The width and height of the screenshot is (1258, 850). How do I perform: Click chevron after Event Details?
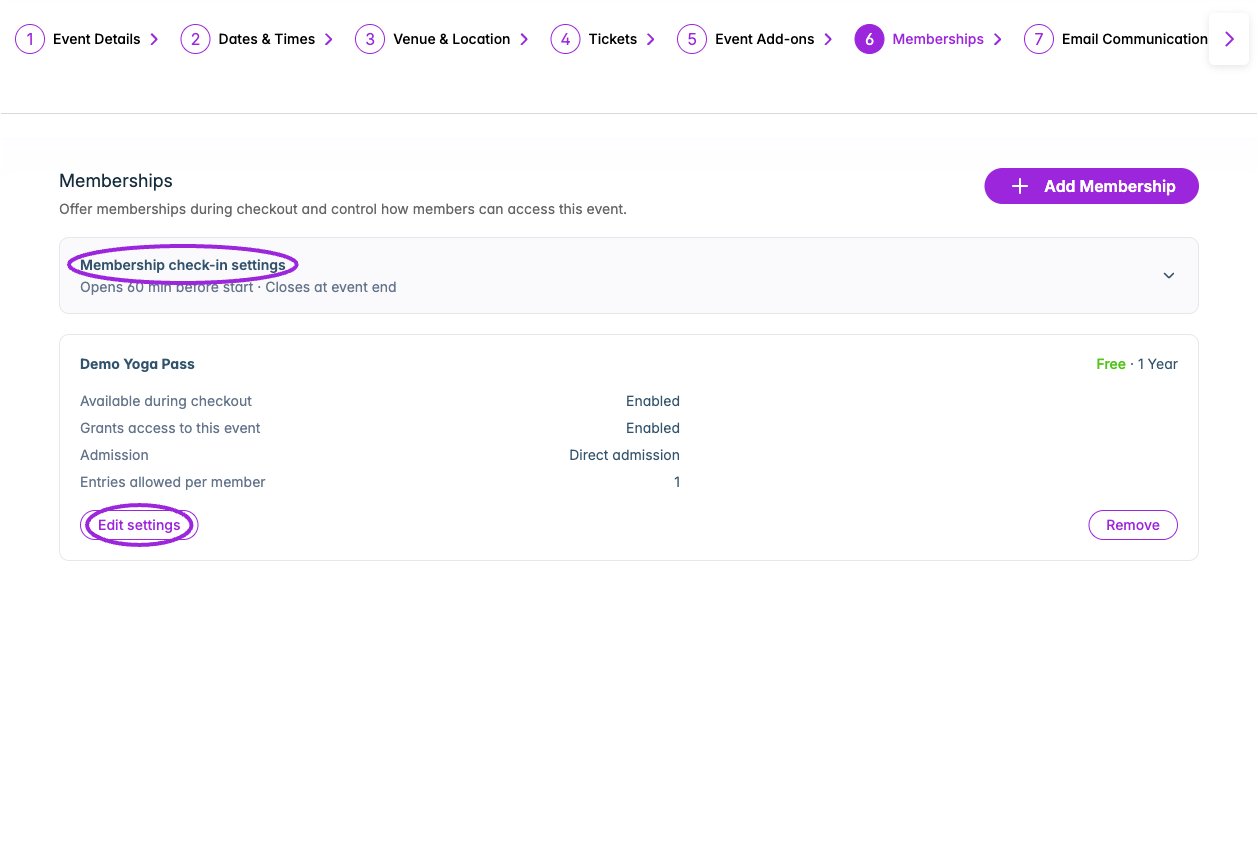(x=154, y=39)
